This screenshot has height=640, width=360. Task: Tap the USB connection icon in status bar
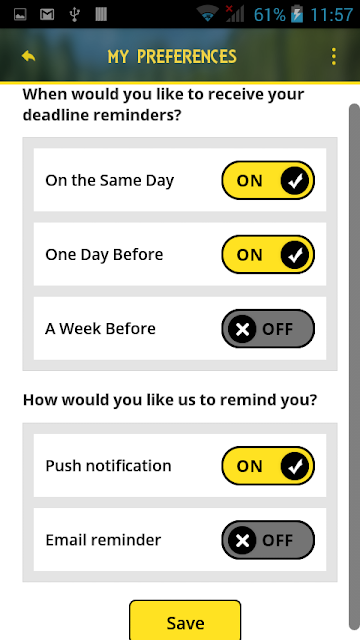[x=74, y=15]
